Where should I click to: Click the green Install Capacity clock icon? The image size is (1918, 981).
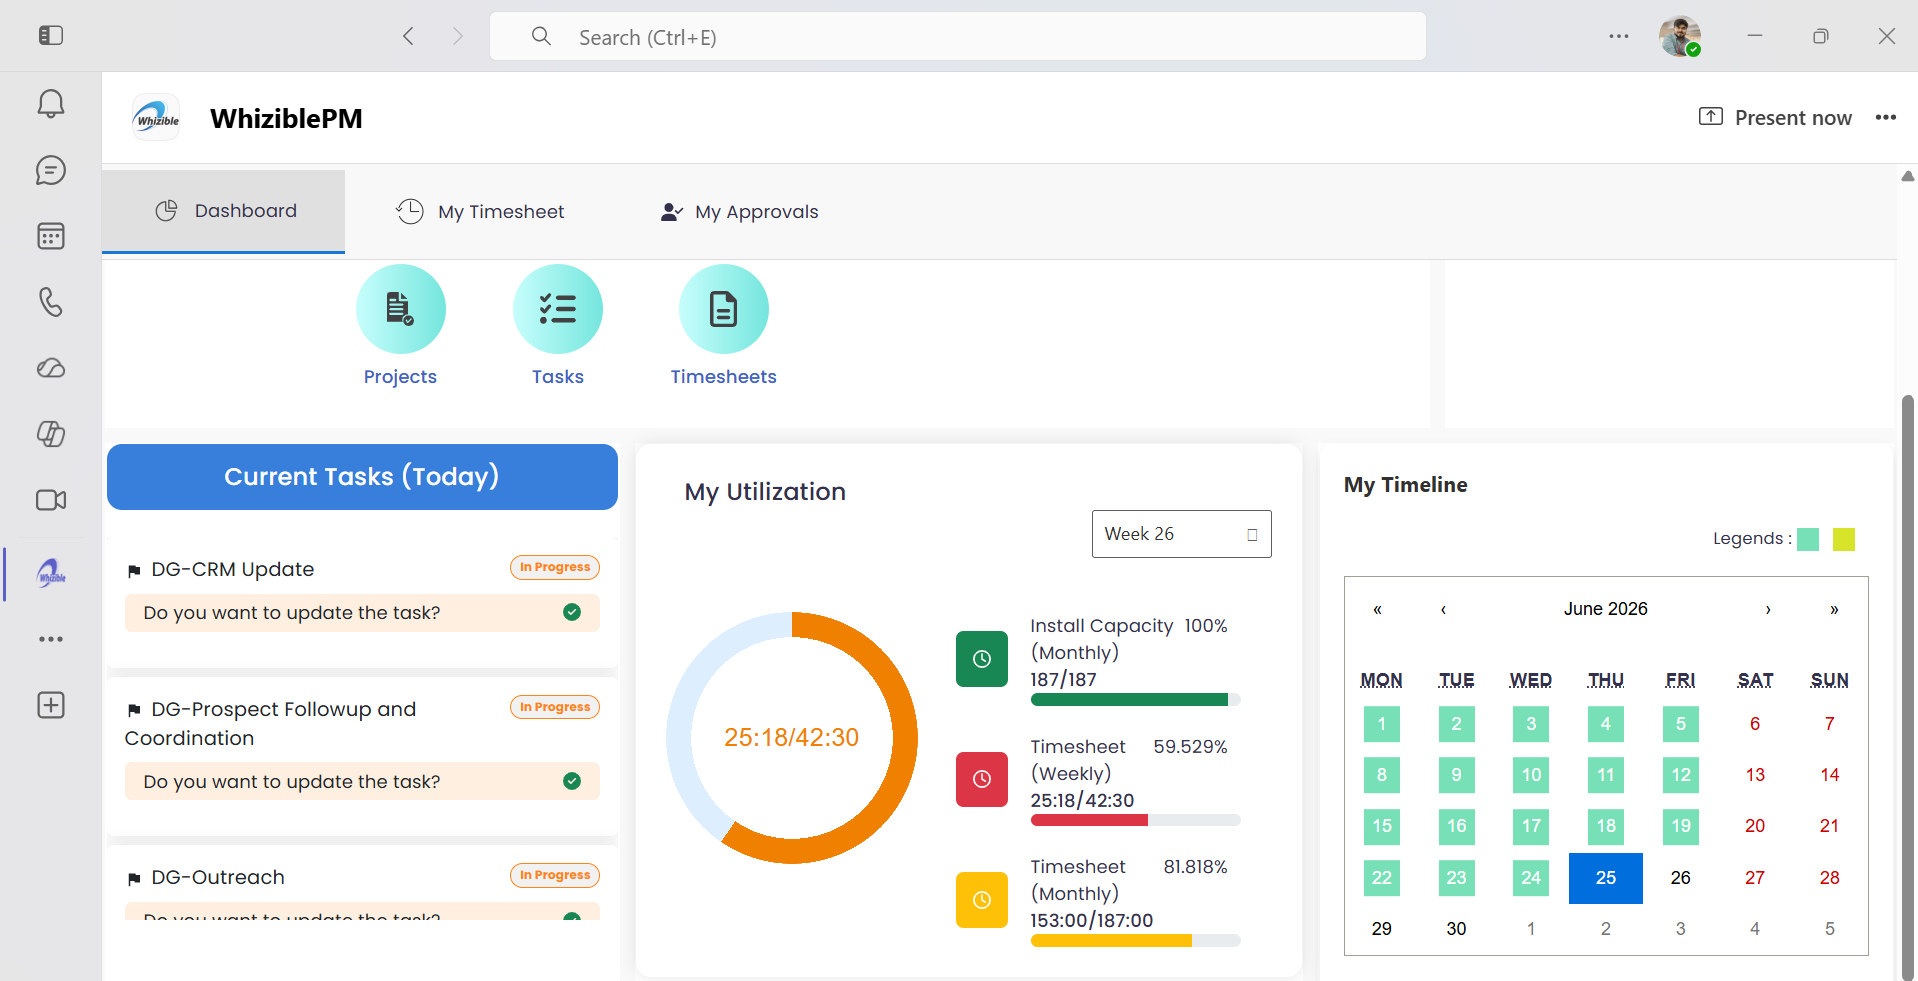click(x=982, y=659)
